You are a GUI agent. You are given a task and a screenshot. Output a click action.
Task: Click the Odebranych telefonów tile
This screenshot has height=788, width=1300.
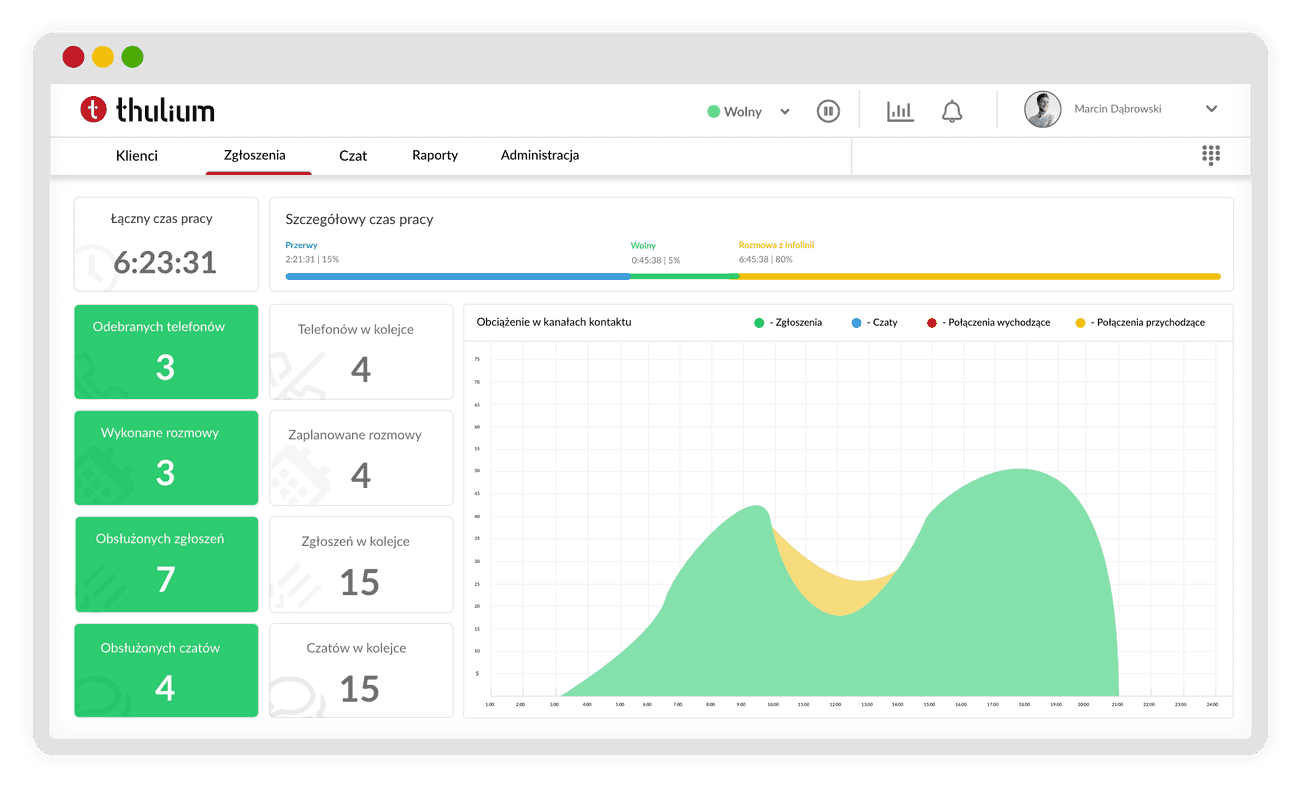166,352
